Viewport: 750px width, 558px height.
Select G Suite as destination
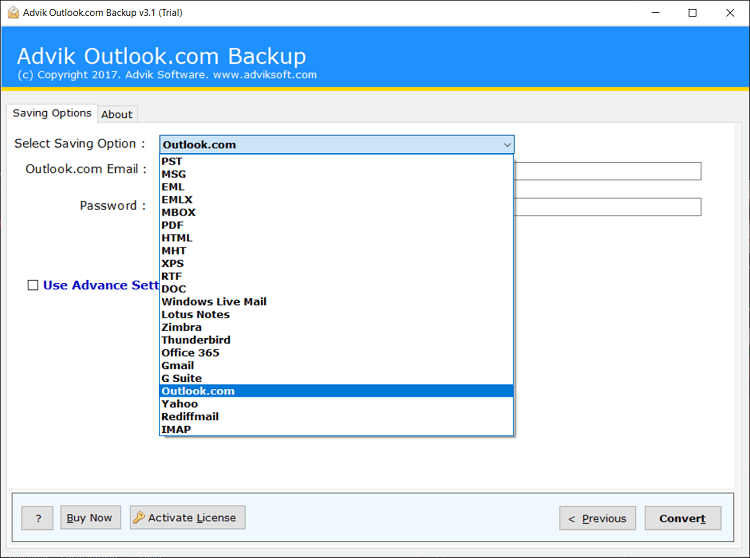[x=336, y=378]
